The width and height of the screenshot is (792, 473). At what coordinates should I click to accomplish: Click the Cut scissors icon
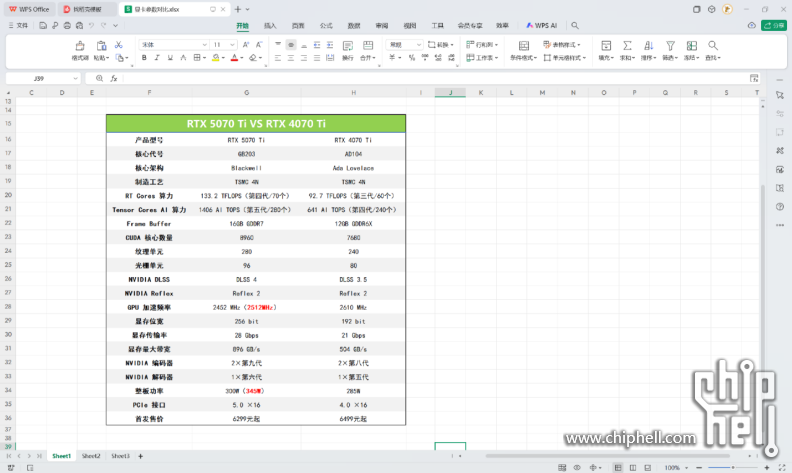click(119, 45)
